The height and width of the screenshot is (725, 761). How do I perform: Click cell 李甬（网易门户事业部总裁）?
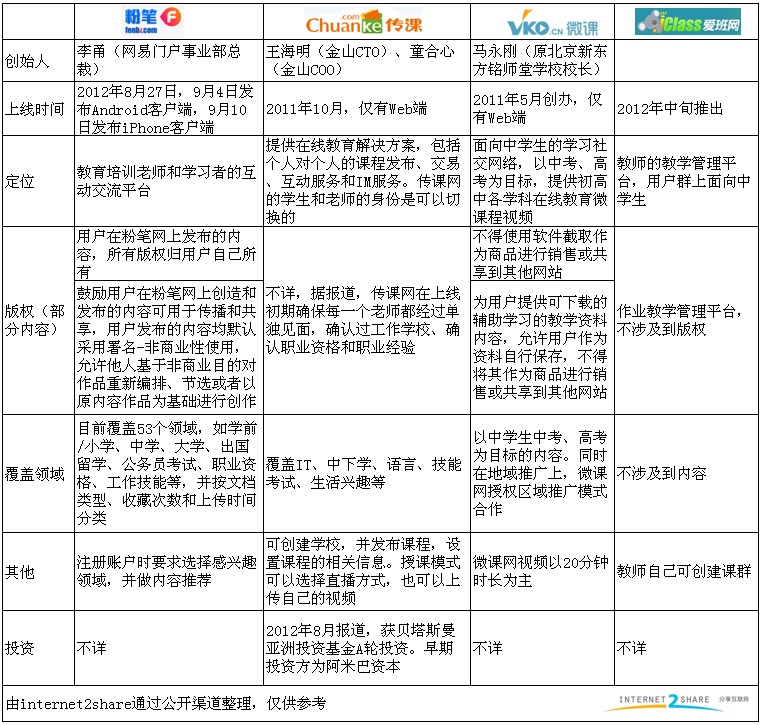[x=169, y=61]
